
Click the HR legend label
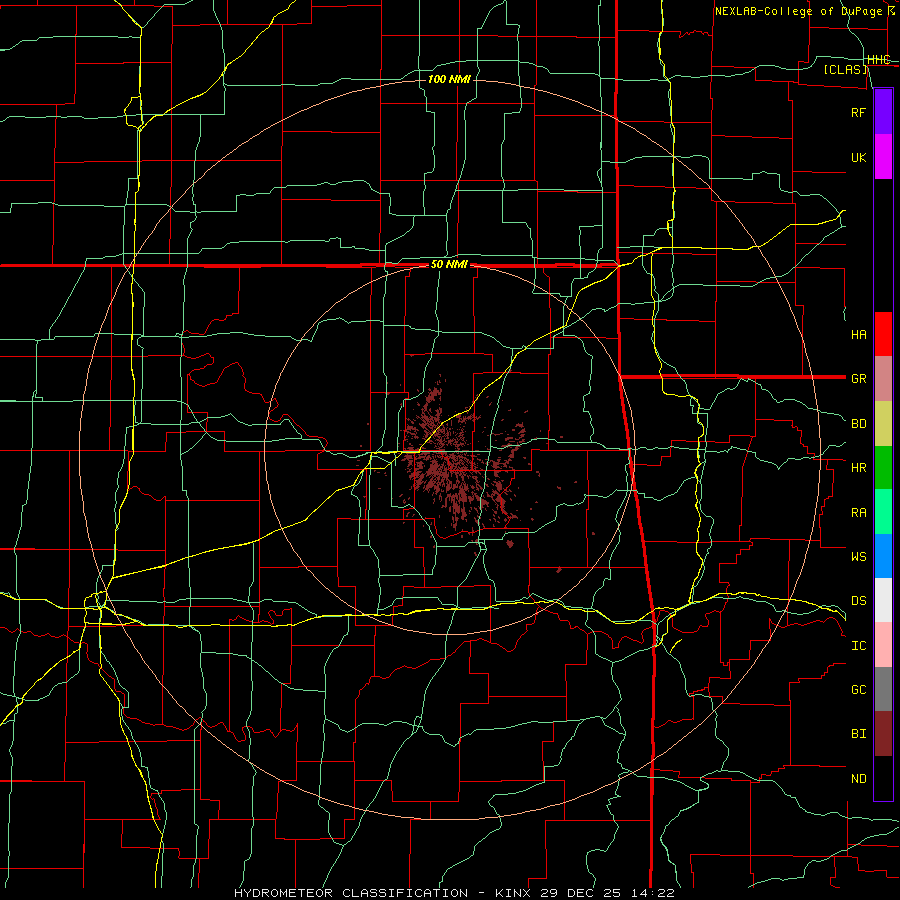pyautogui.click(x=858, y=468)
